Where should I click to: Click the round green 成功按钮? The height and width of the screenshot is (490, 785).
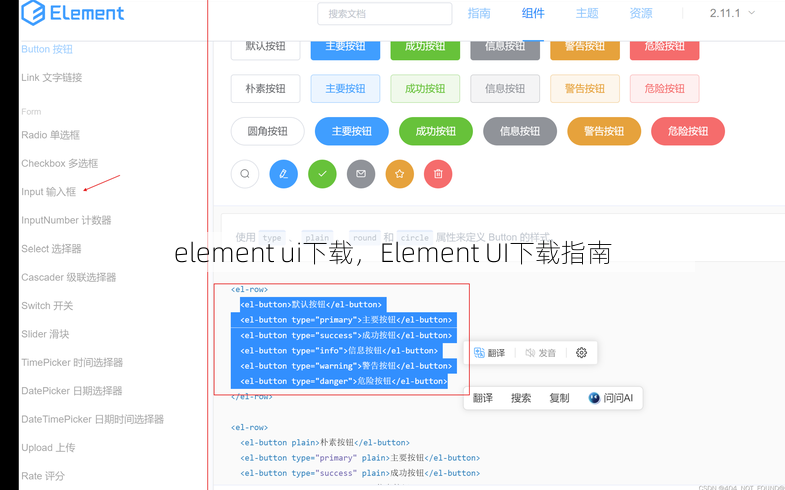click(x=436, y=131)
